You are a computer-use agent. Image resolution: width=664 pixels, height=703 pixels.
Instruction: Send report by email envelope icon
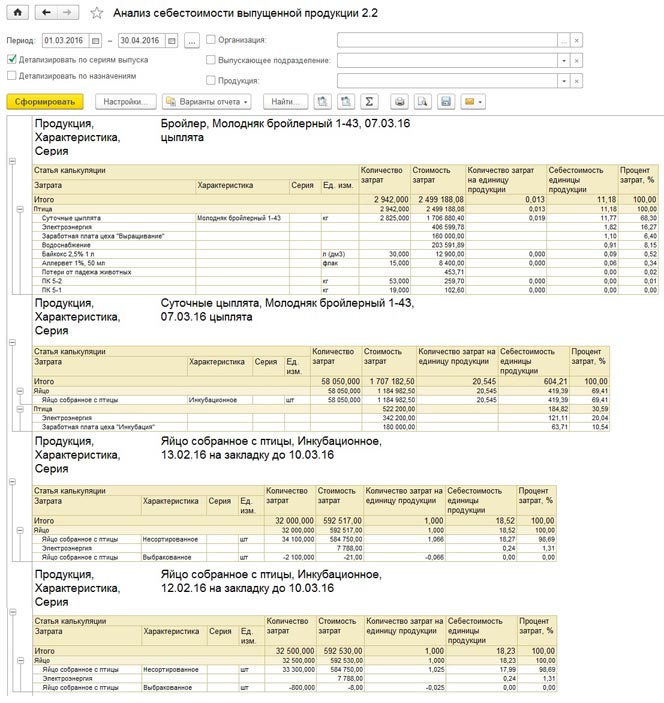473,102
